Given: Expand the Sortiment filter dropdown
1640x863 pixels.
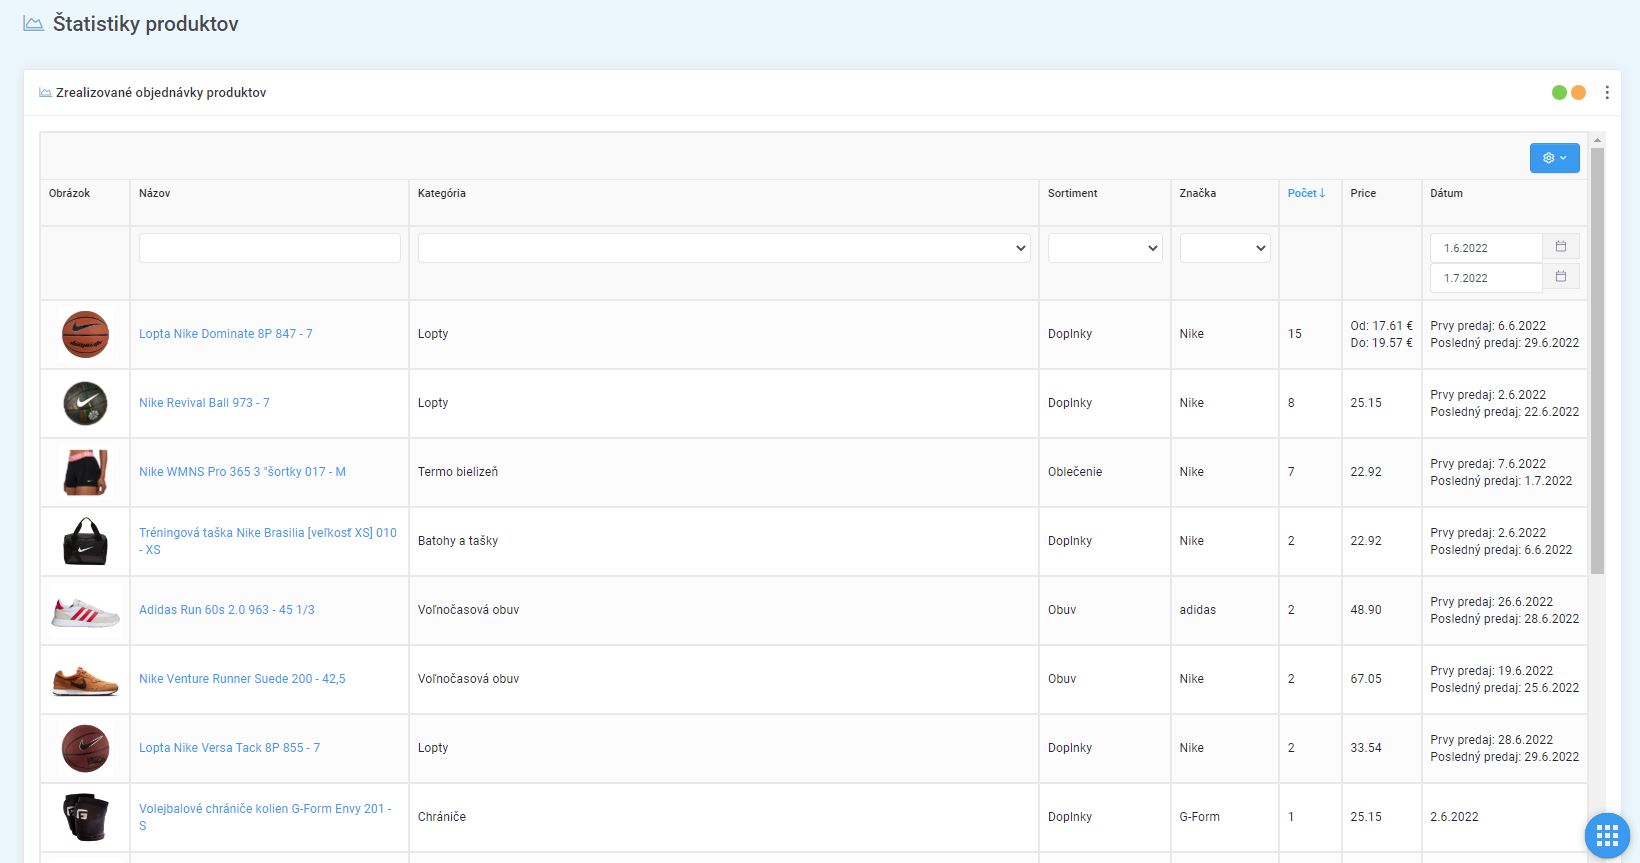Looking at the screenshot, I should [x=1105, y=248].
